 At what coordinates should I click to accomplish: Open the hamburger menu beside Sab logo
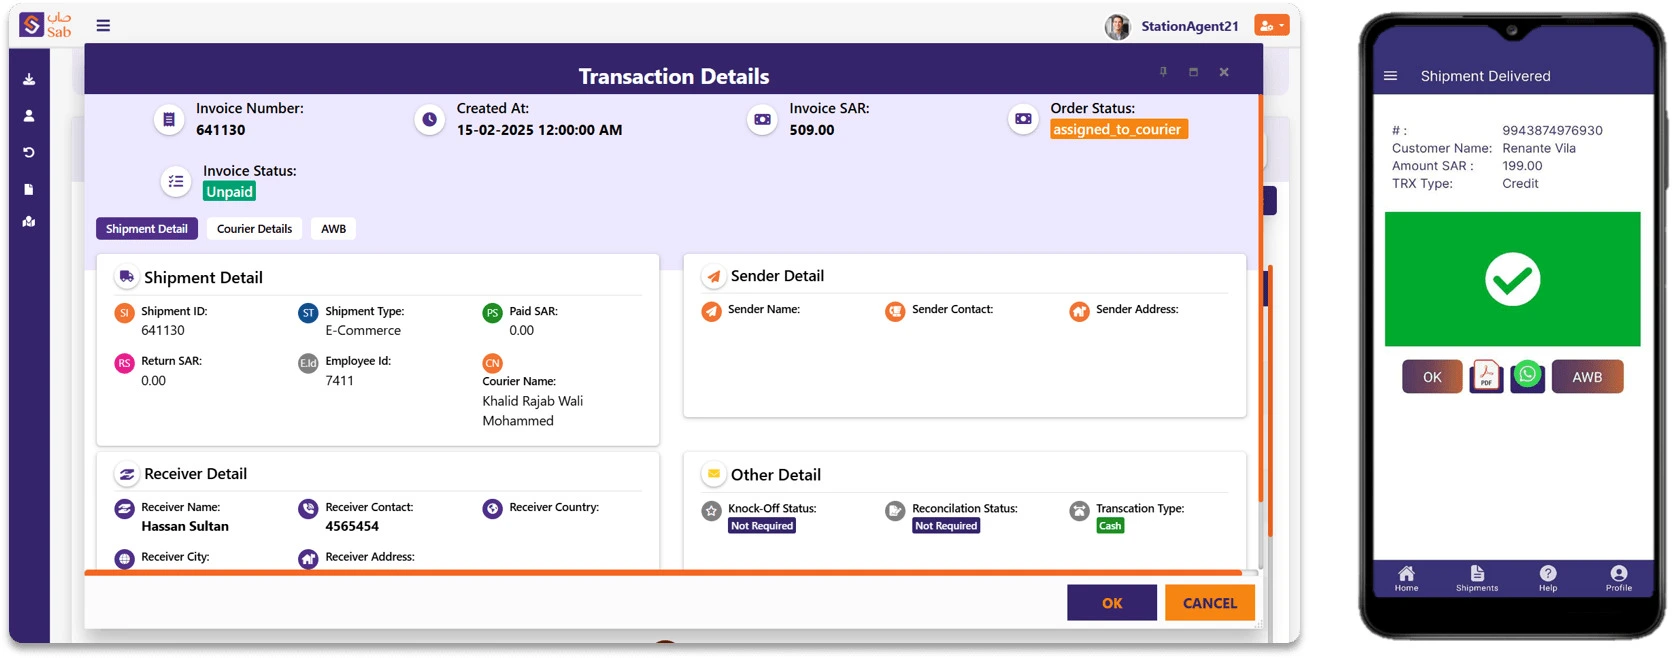point(103,26)
